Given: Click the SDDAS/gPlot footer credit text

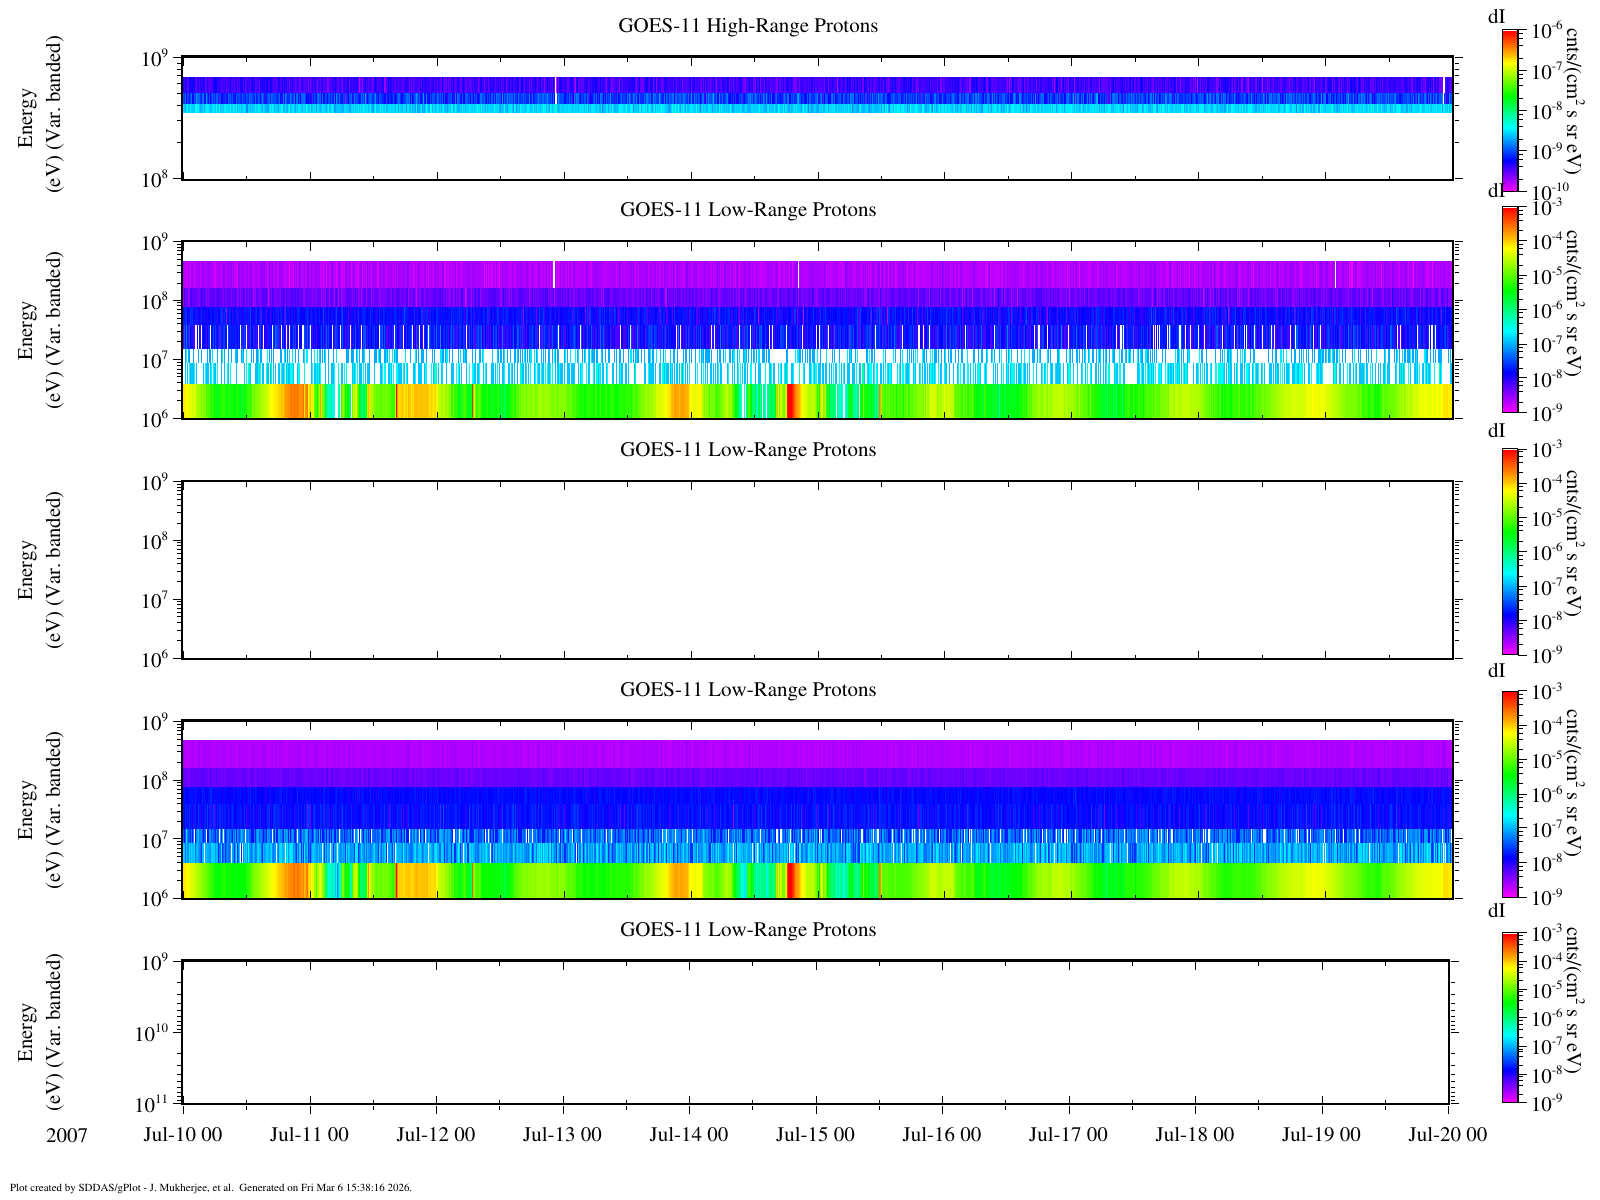Looking at the screenshot, I should pyautogui.click(x=210, y=1188).
